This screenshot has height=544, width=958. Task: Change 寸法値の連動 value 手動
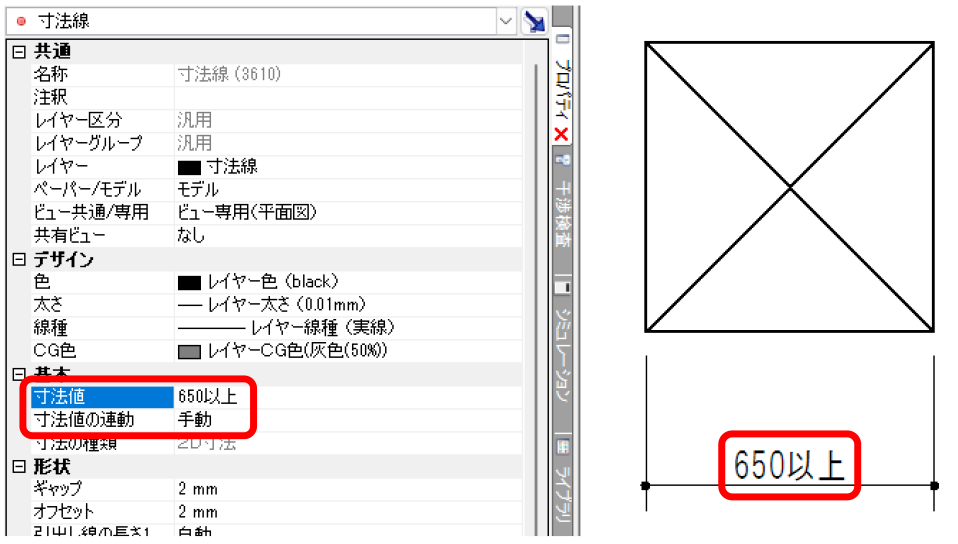point(195,420)
